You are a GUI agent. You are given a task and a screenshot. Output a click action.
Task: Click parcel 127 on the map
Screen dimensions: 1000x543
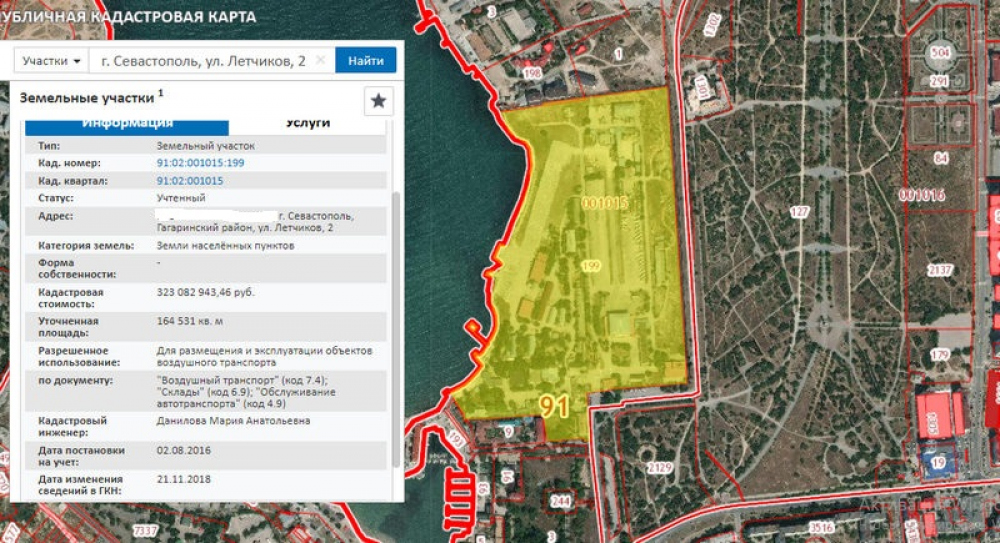pos(798,212)
